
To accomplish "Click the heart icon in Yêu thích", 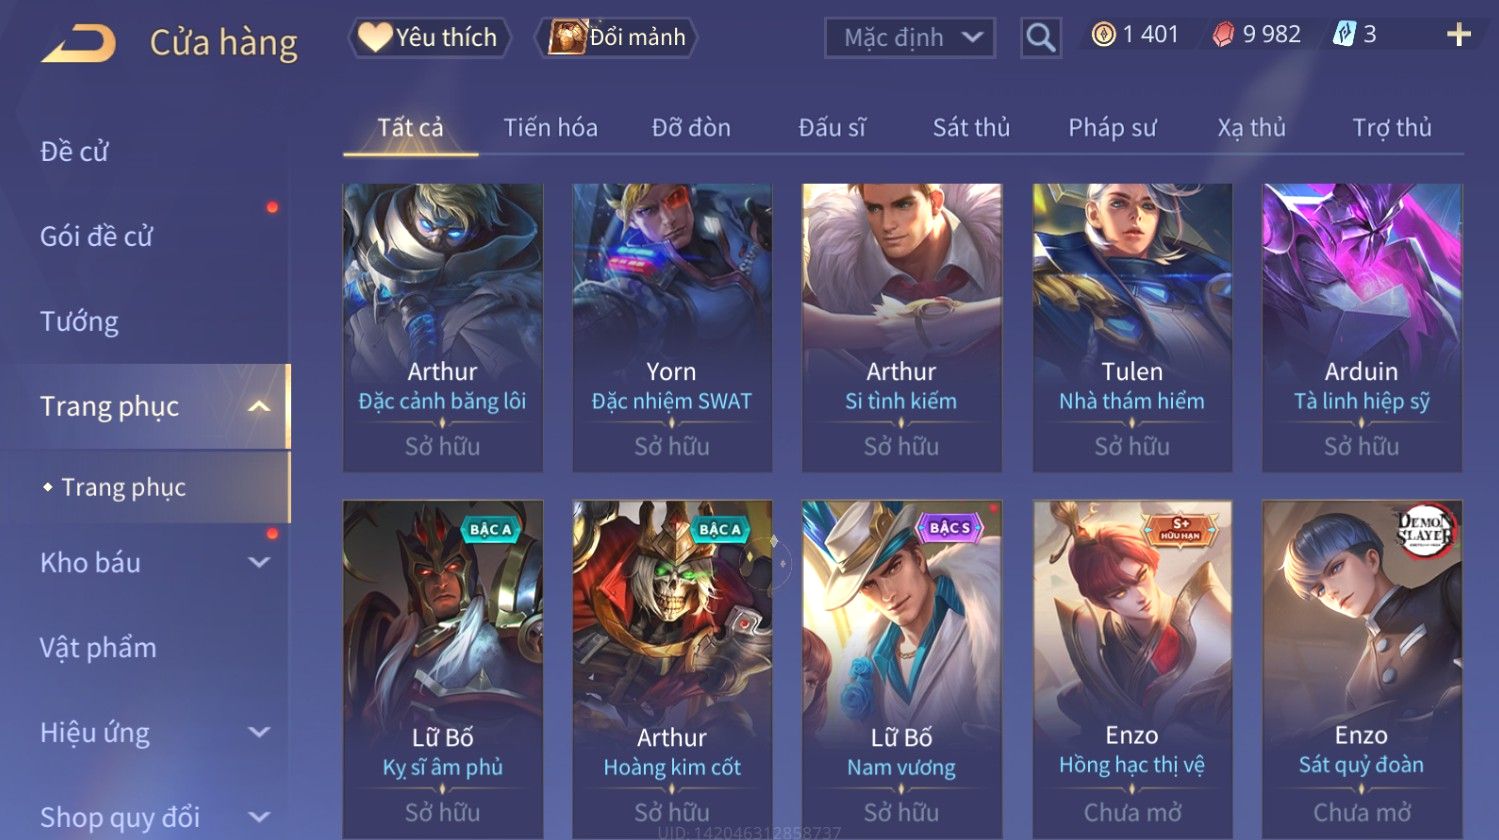I will 374,37.
